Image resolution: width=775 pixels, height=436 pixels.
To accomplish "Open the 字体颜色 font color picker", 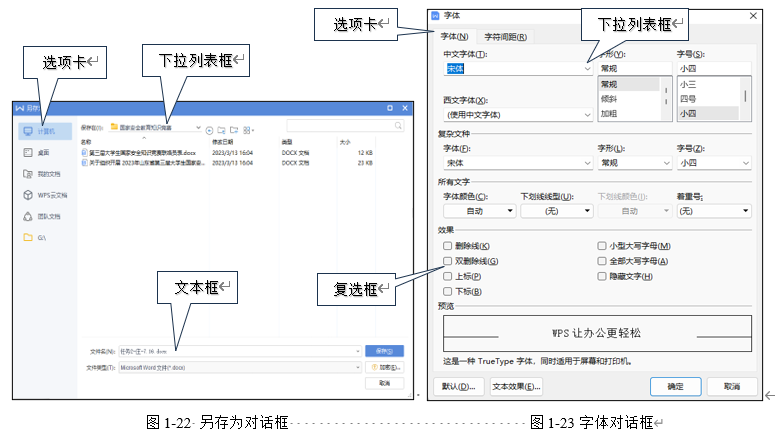I will (479, 211).
